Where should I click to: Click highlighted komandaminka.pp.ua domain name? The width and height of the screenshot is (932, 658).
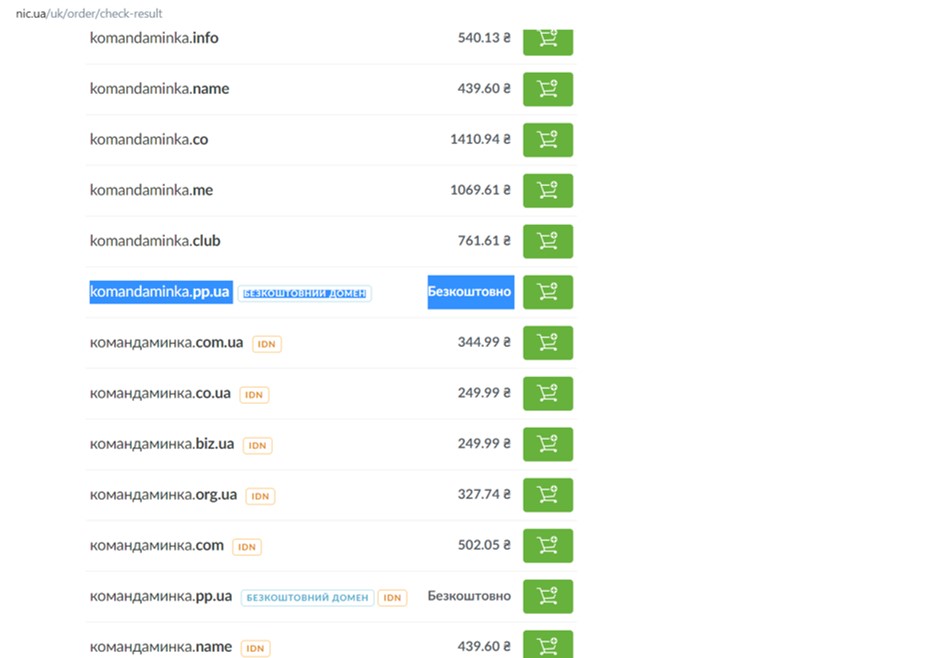pos(160,292)
